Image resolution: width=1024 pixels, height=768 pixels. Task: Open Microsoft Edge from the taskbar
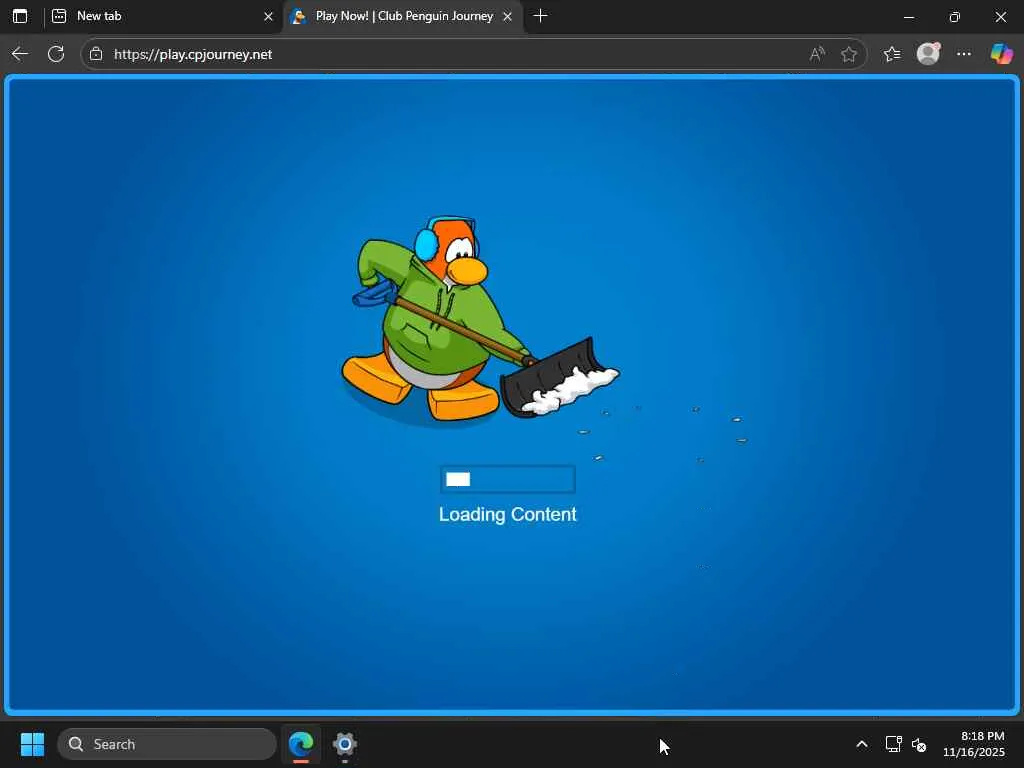301,744
